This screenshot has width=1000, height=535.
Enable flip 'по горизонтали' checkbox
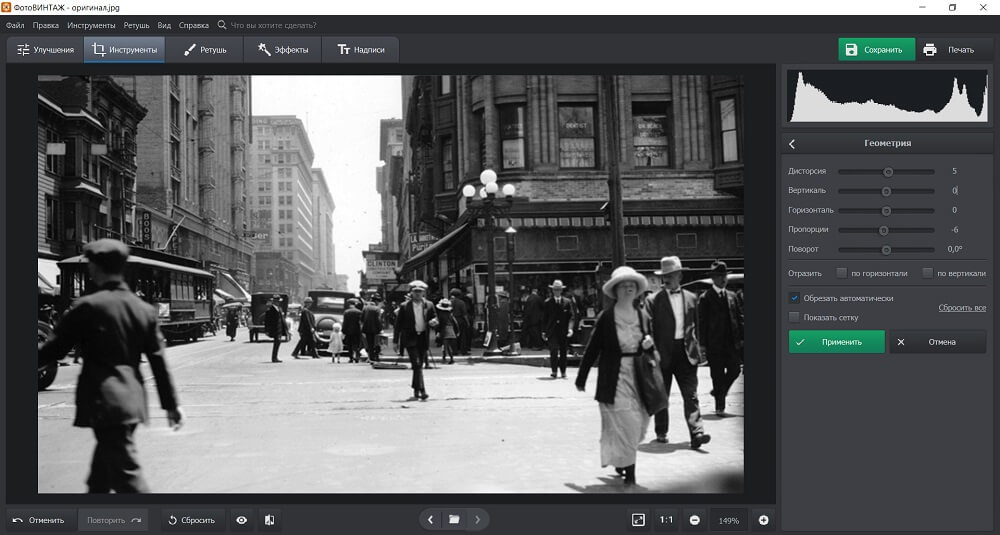(x=842, y=273)
